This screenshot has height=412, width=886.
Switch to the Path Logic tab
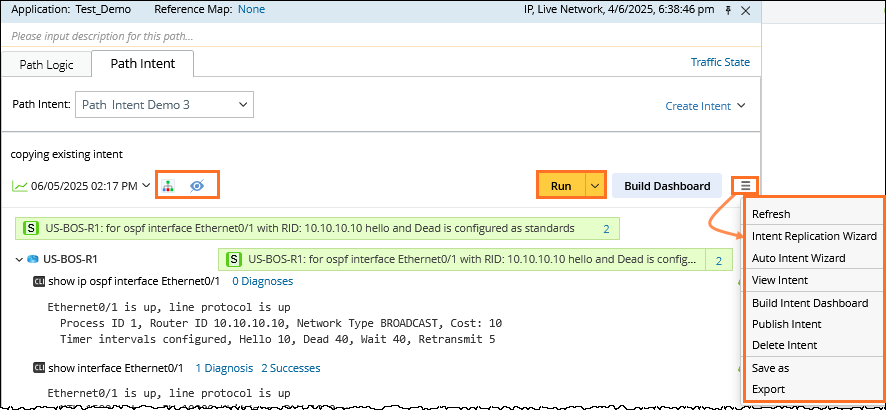[x=46, y=64]
